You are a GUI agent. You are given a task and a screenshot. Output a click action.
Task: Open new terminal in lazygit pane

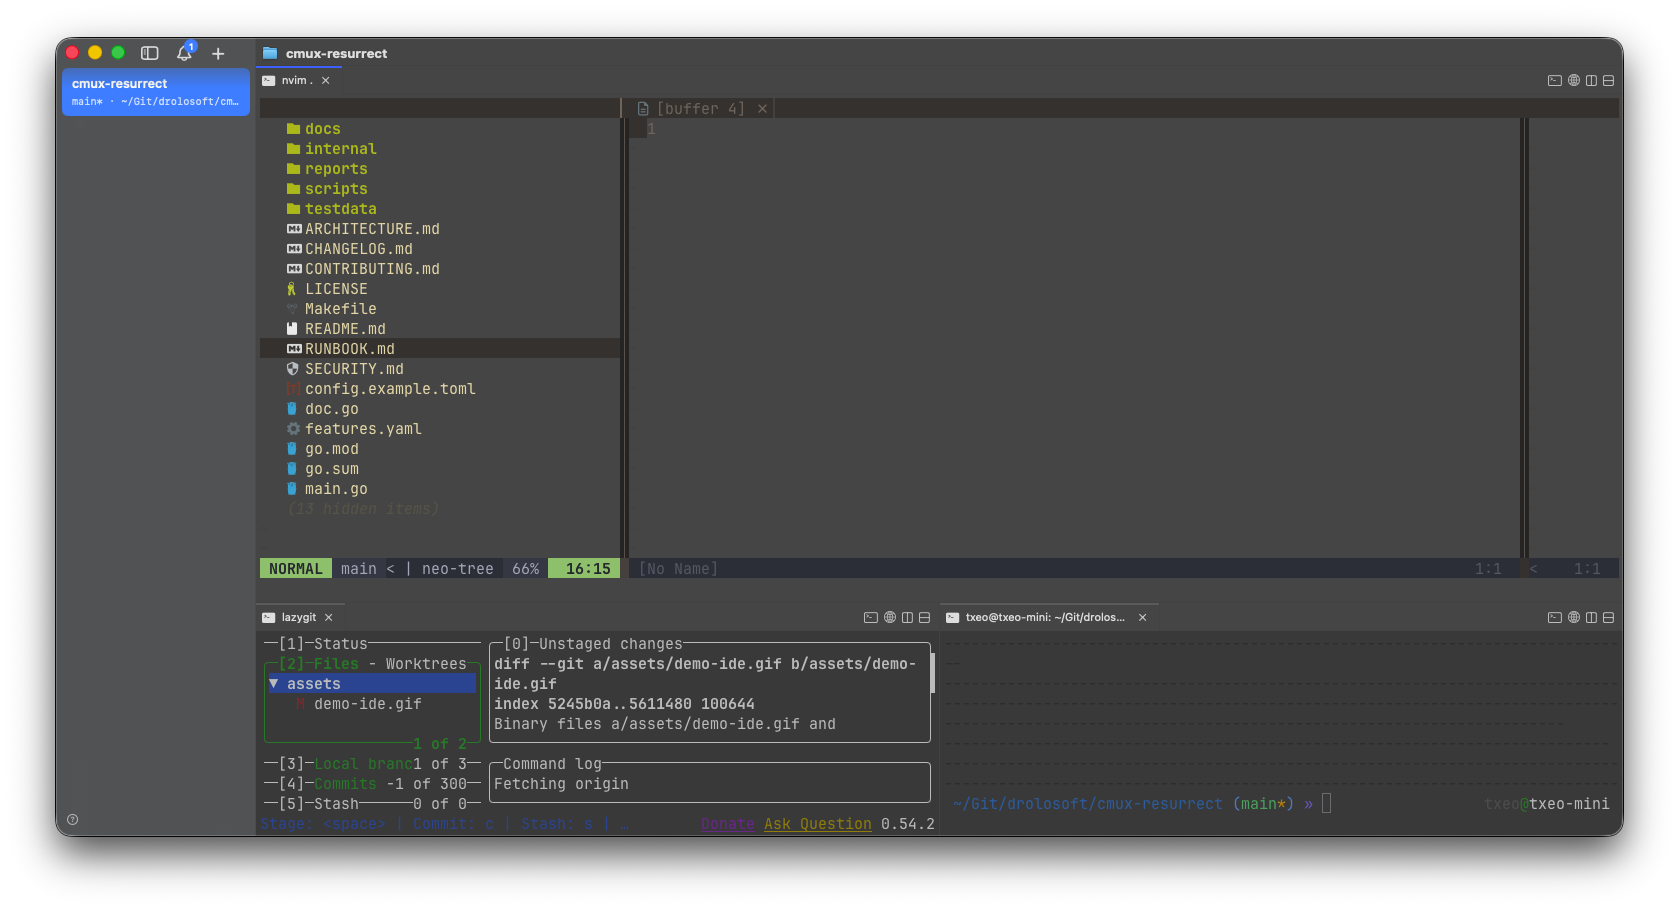[871, 618]
